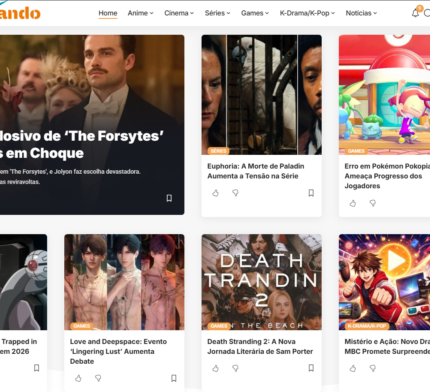Click the Pokémon Pokopia article thumbnail

click(x=384, y=95)
